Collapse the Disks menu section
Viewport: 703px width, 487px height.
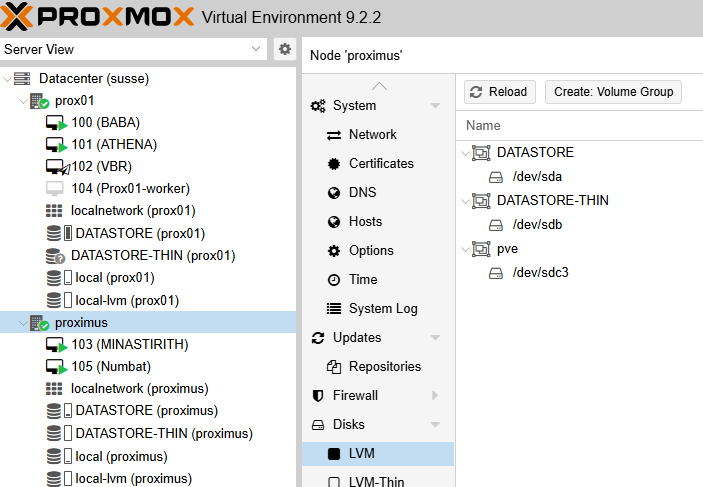tap(435, 425)
